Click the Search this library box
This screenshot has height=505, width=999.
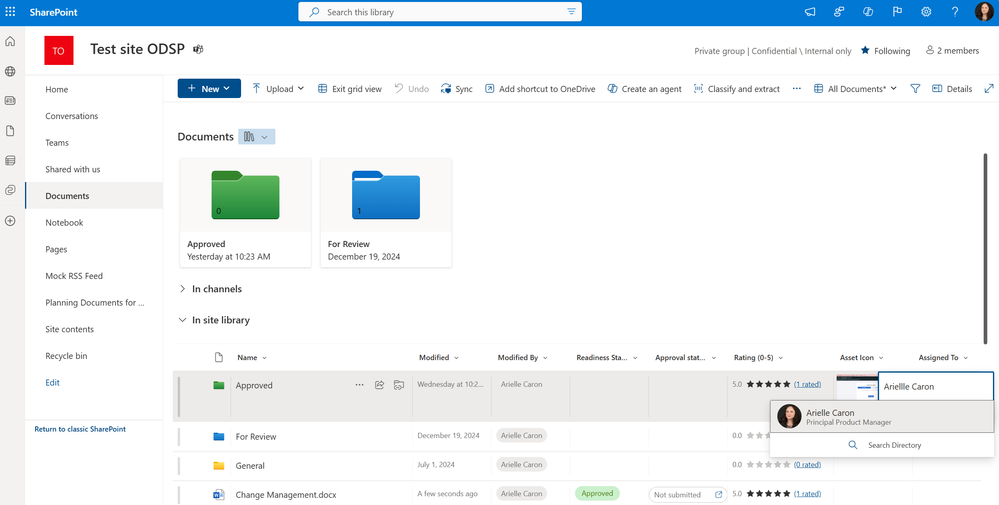[x=440, y=12]
